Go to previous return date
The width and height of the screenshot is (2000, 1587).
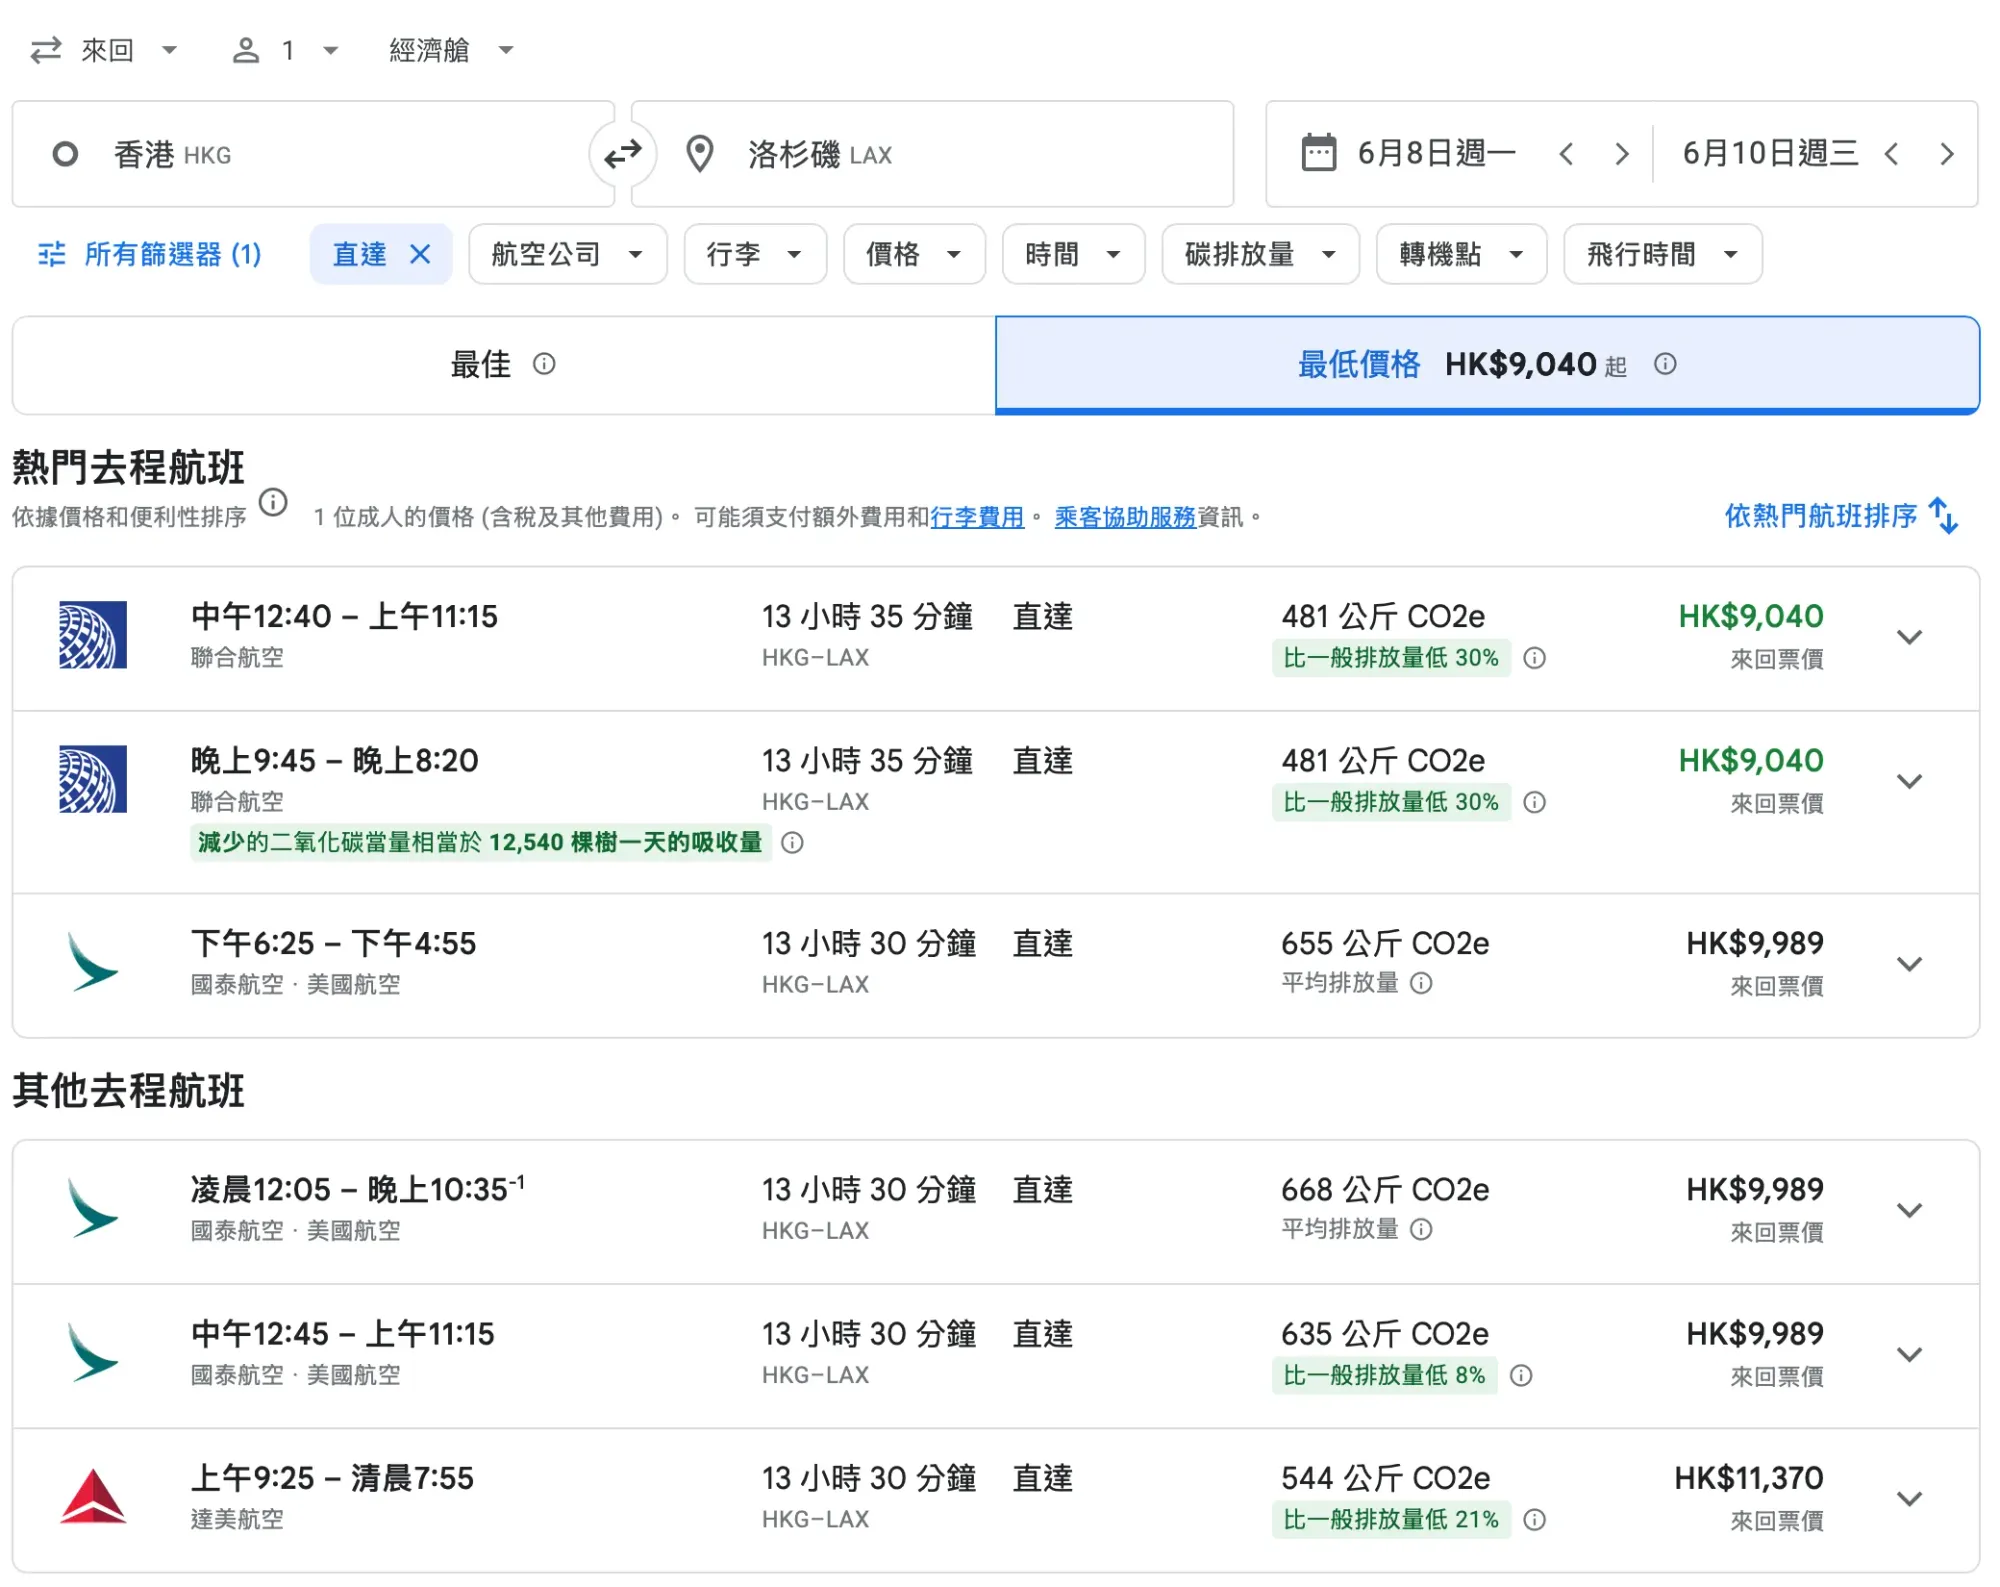(x=1891, y=154)
